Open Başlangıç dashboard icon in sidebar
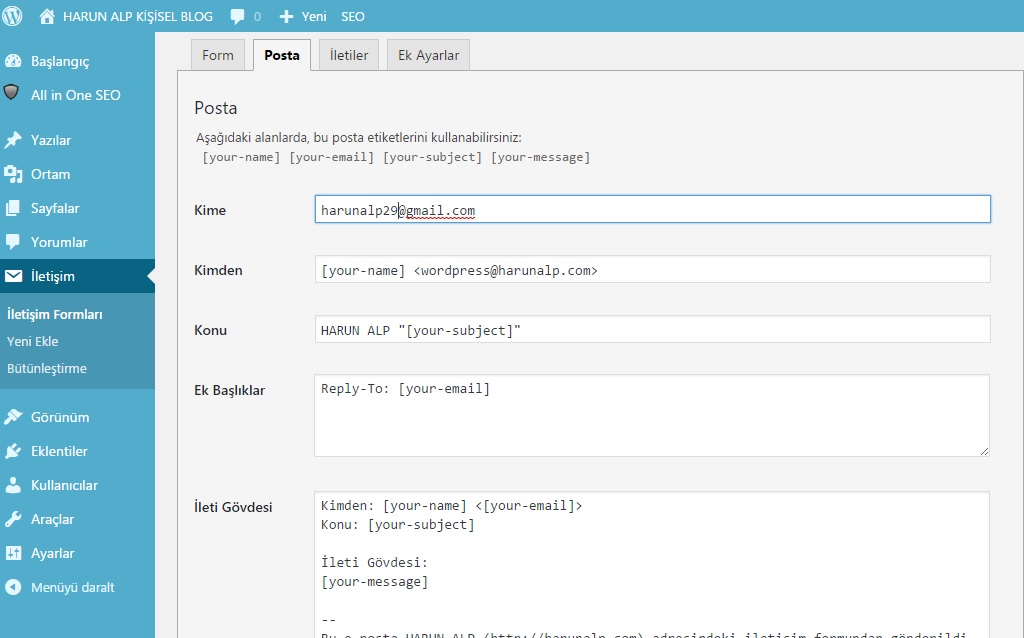Image resolution: width=1024 pixels, height=638 pixels. [x=13, y=61]
